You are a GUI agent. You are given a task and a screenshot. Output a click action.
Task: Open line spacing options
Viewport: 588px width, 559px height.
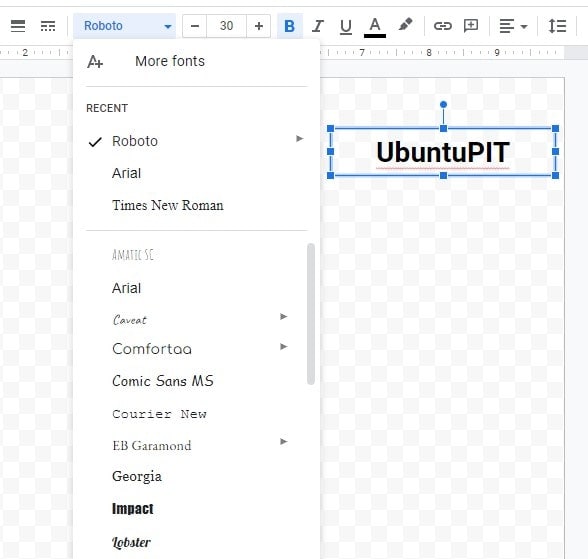(557, 26)
